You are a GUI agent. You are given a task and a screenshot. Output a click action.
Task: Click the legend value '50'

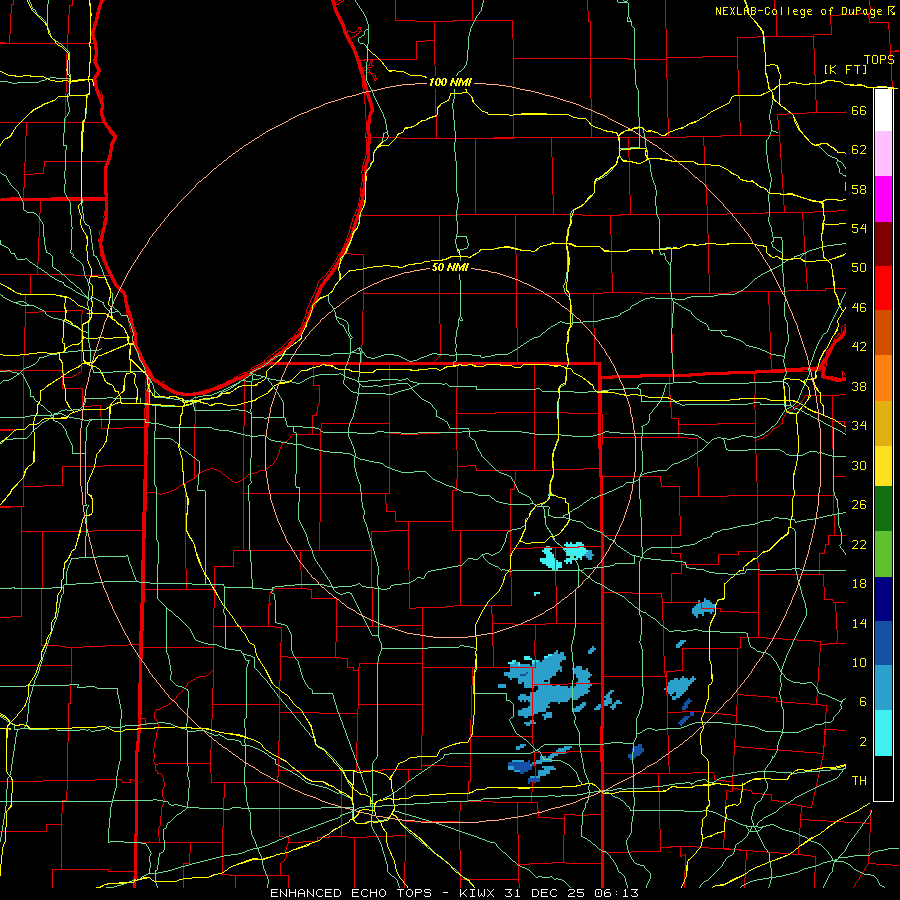[859, 268]
